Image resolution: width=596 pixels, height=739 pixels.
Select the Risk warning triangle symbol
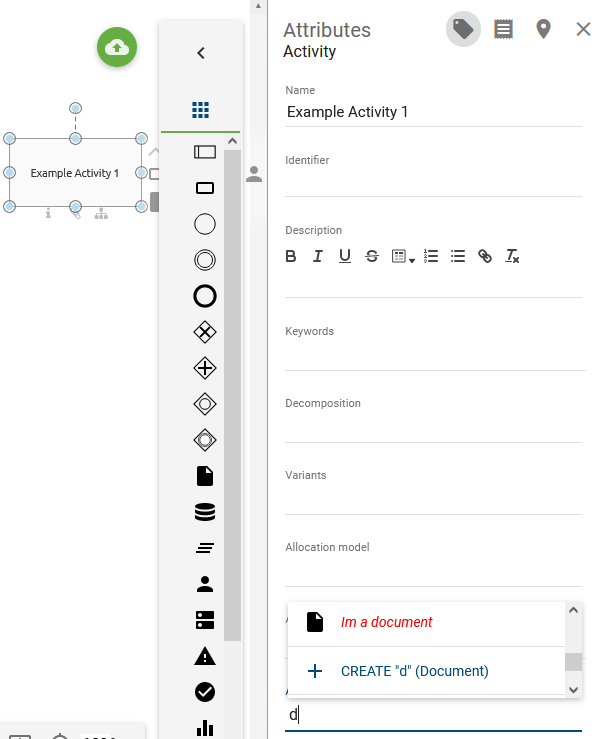point(205,656)
